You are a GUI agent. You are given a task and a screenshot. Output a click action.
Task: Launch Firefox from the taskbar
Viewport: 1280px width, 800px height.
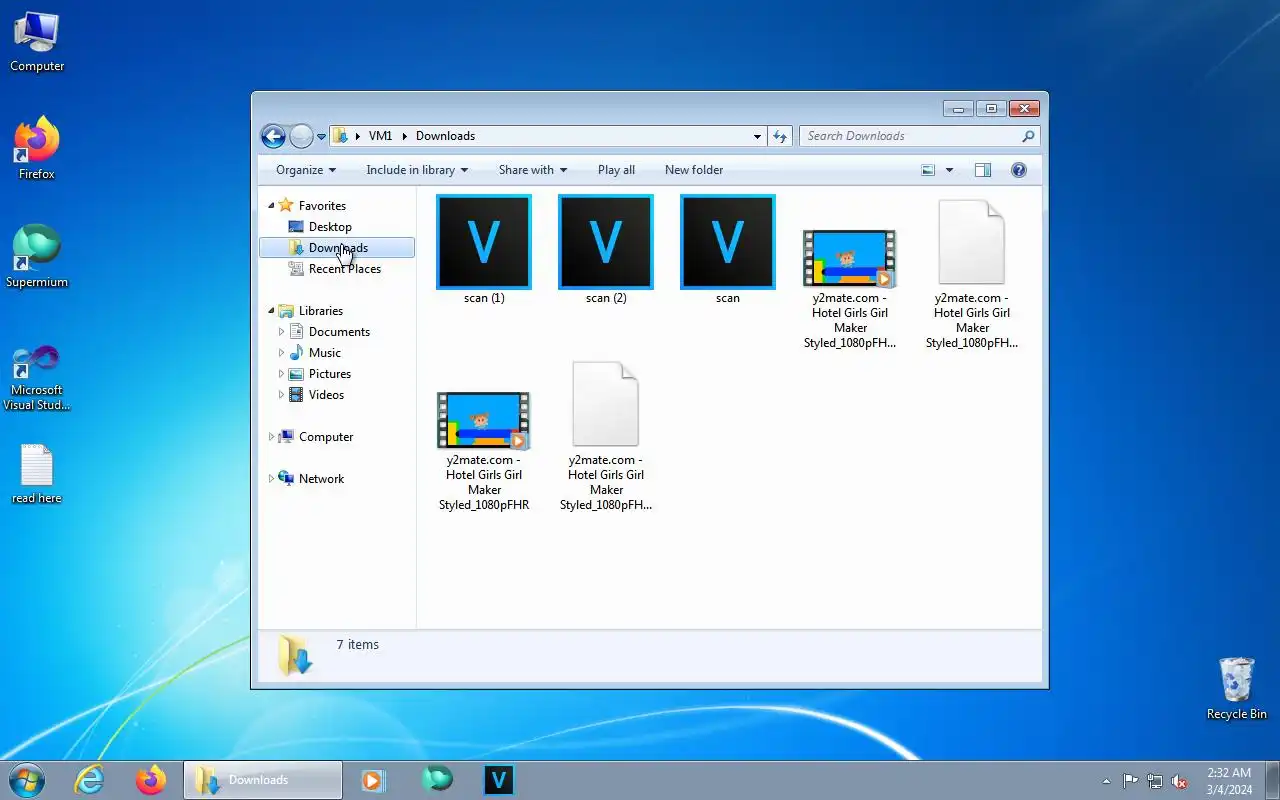(x=151, y=780)
